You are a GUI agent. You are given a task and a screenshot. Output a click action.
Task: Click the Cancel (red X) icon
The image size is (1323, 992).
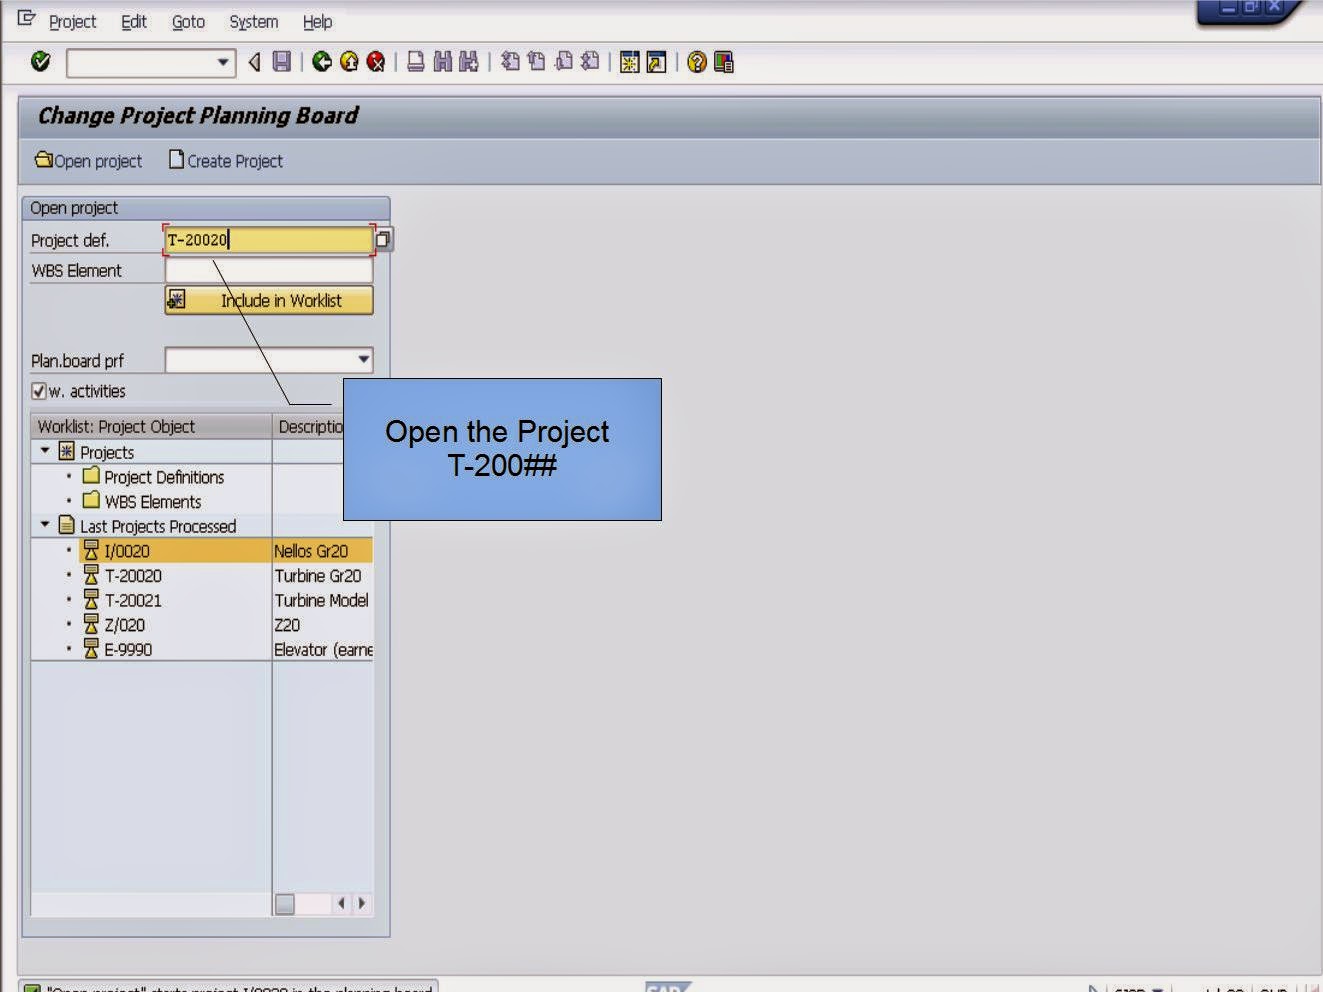(375, 62)
